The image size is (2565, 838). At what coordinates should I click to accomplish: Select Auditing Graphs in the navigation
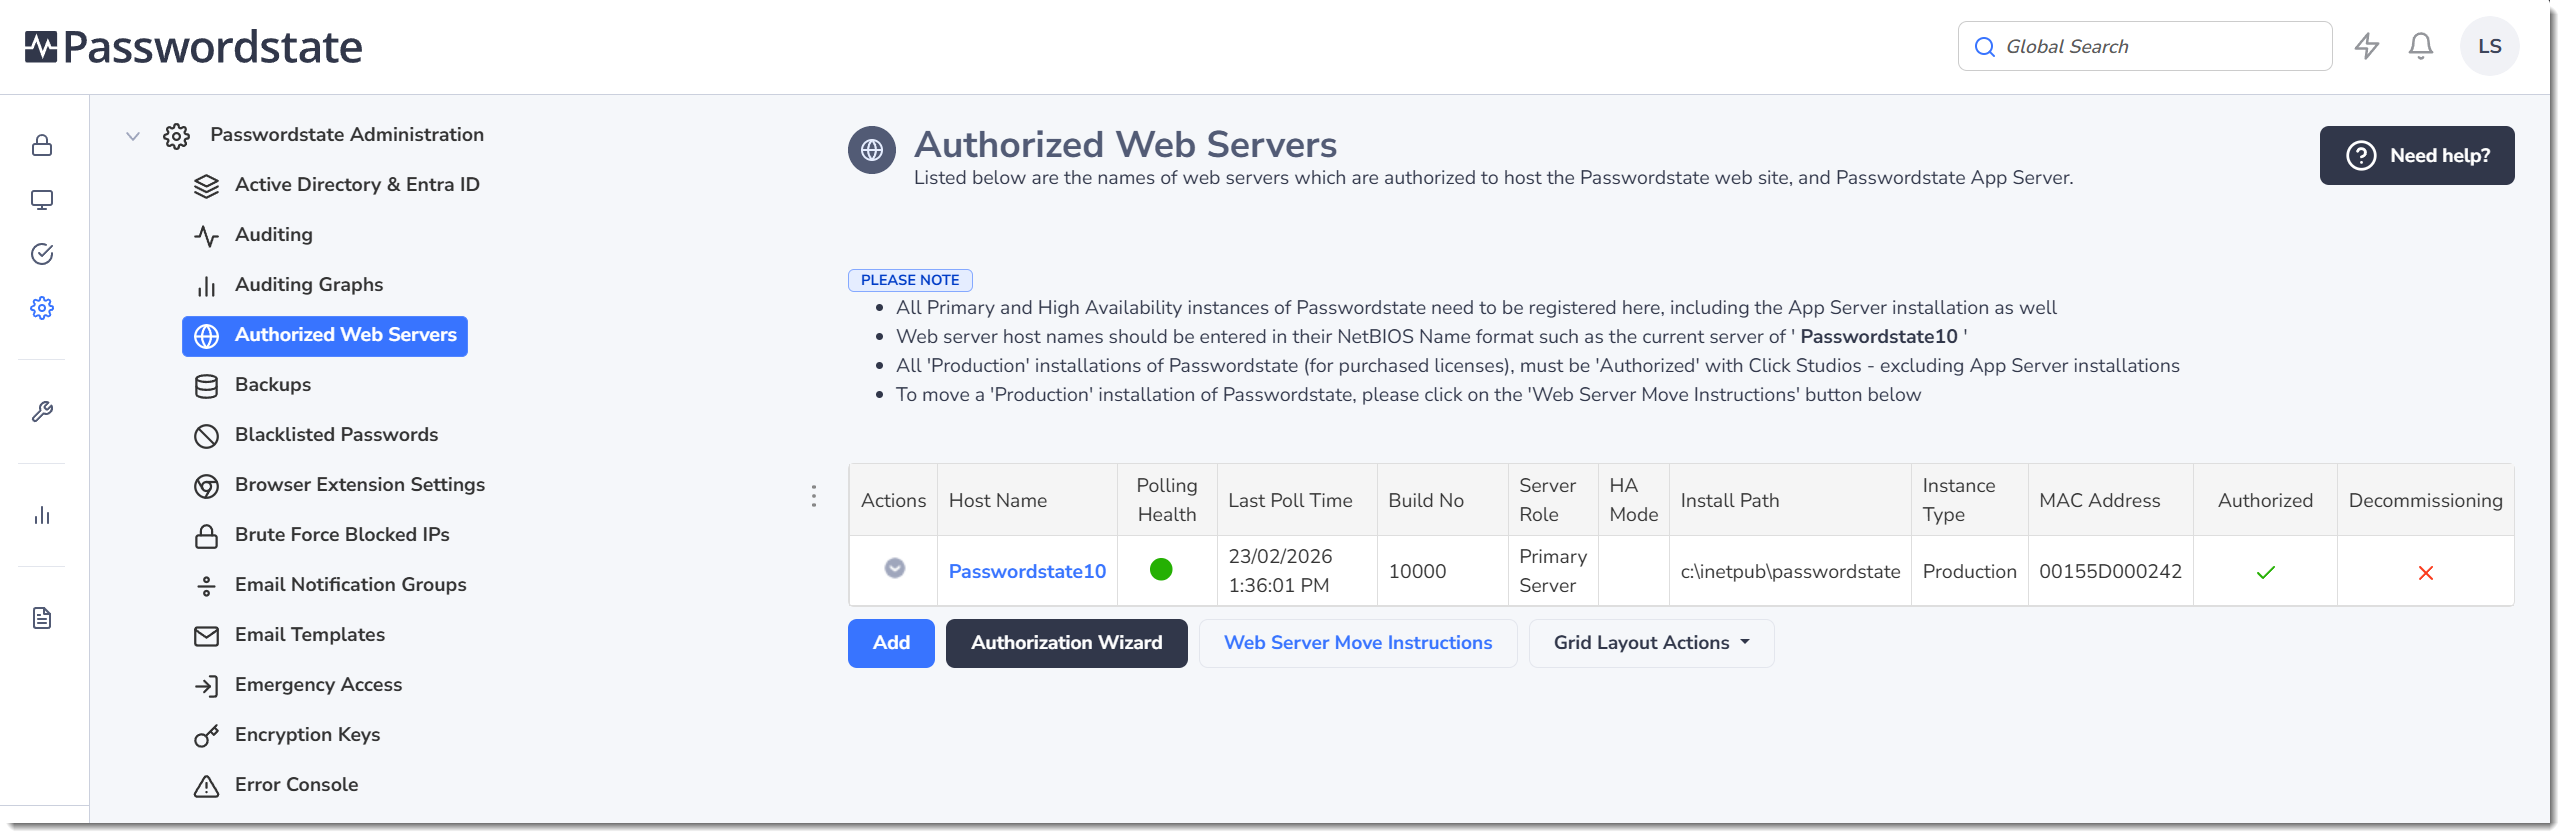pyautogui.click(x=308, y=284)
